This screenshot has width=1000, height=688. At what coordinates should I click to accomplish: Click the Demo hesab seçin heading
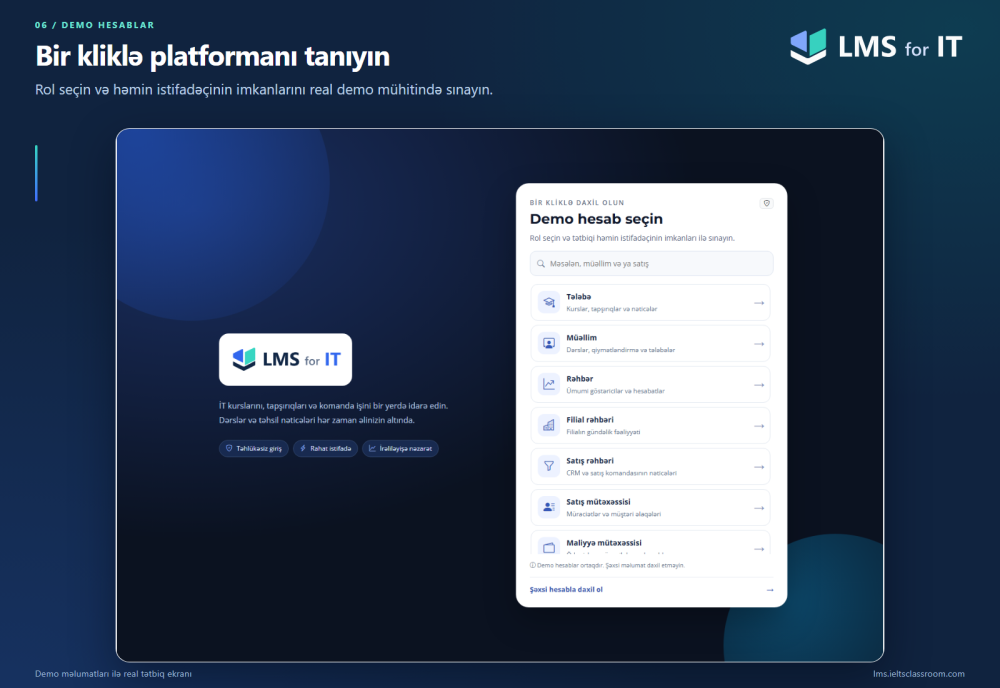tap(596, 219)
